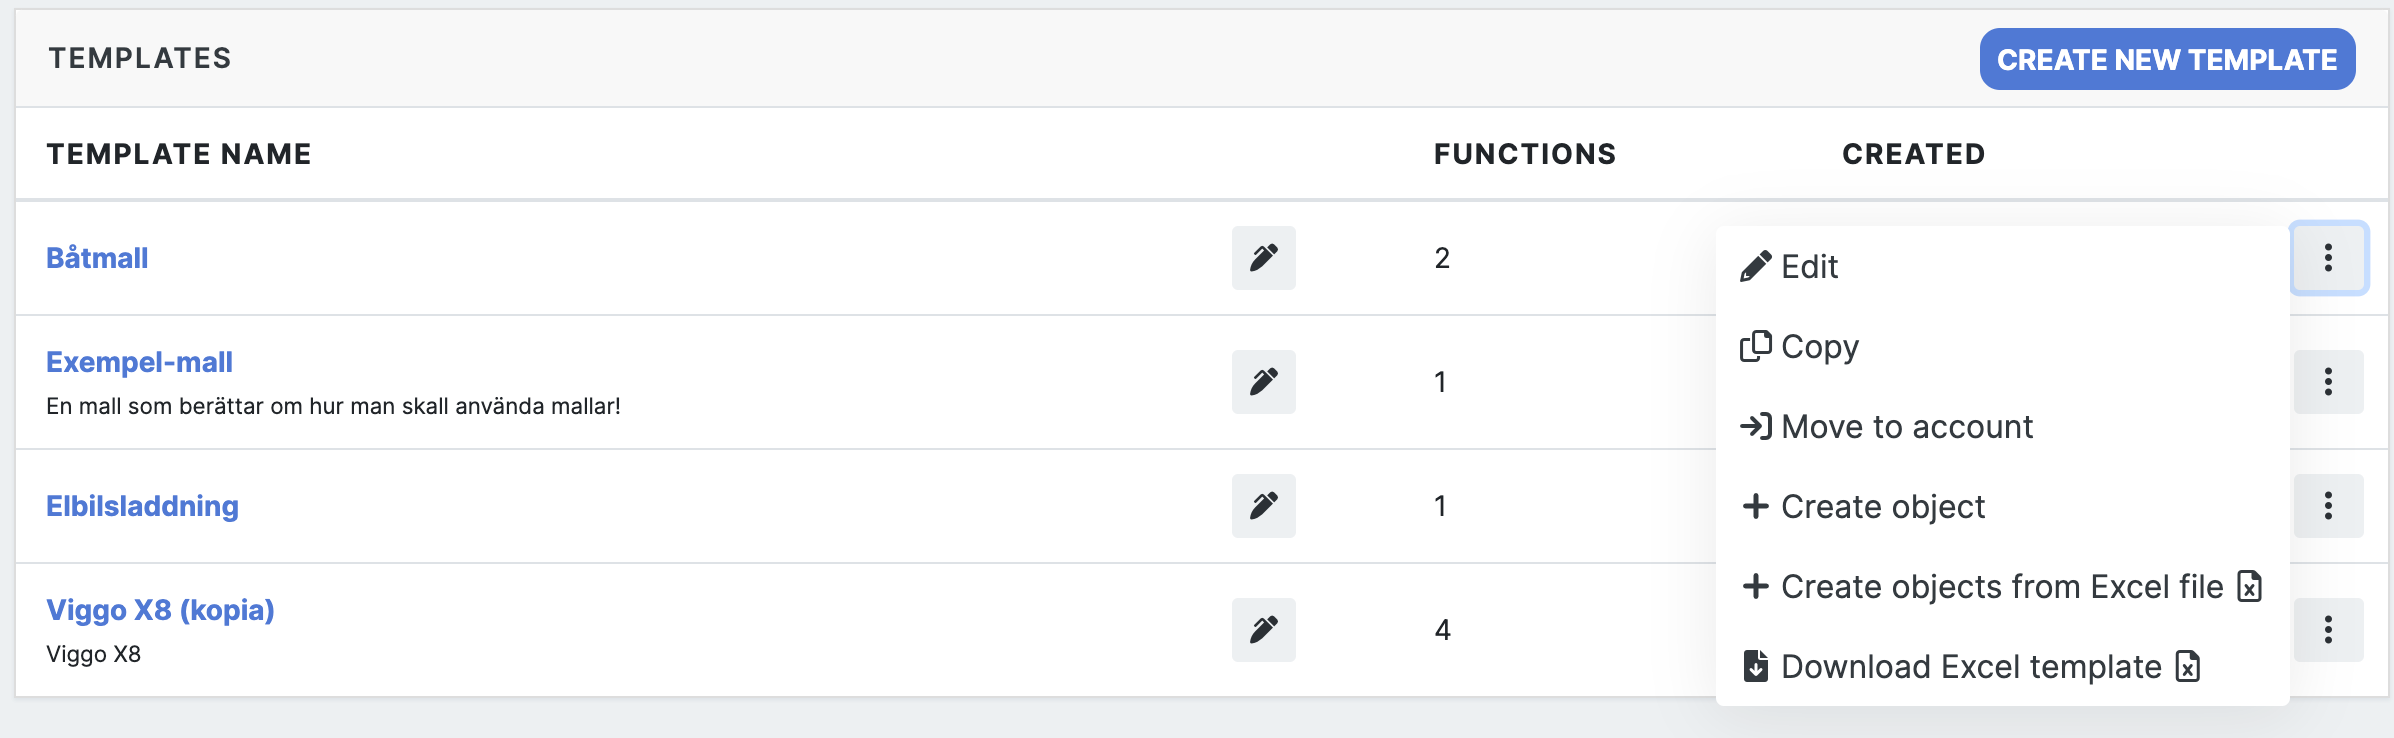Click the pencil icon for Viggo X8 (kopia)
This screenshot has width=2394, height=738.
tap(1263, 630)
